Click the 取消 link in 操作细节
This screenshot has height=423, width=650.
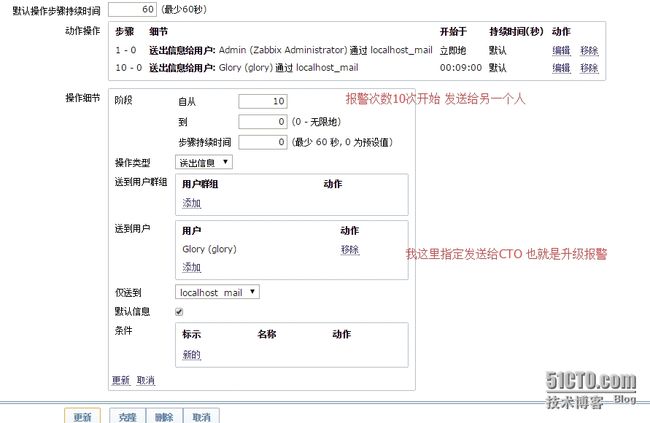tap(146, 380)
